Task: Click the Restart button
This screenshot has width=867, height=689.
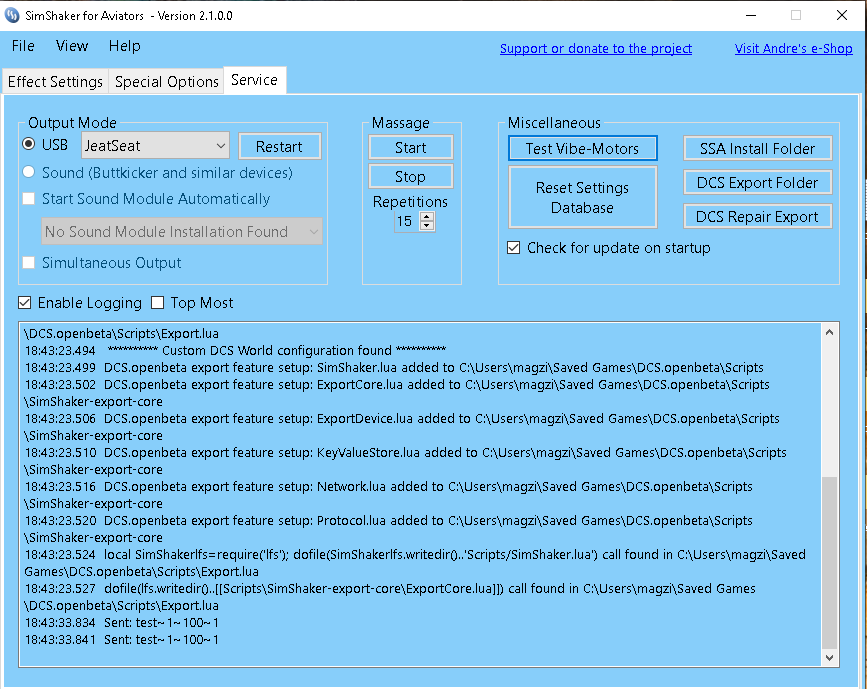Action: [x=279, y=147]
